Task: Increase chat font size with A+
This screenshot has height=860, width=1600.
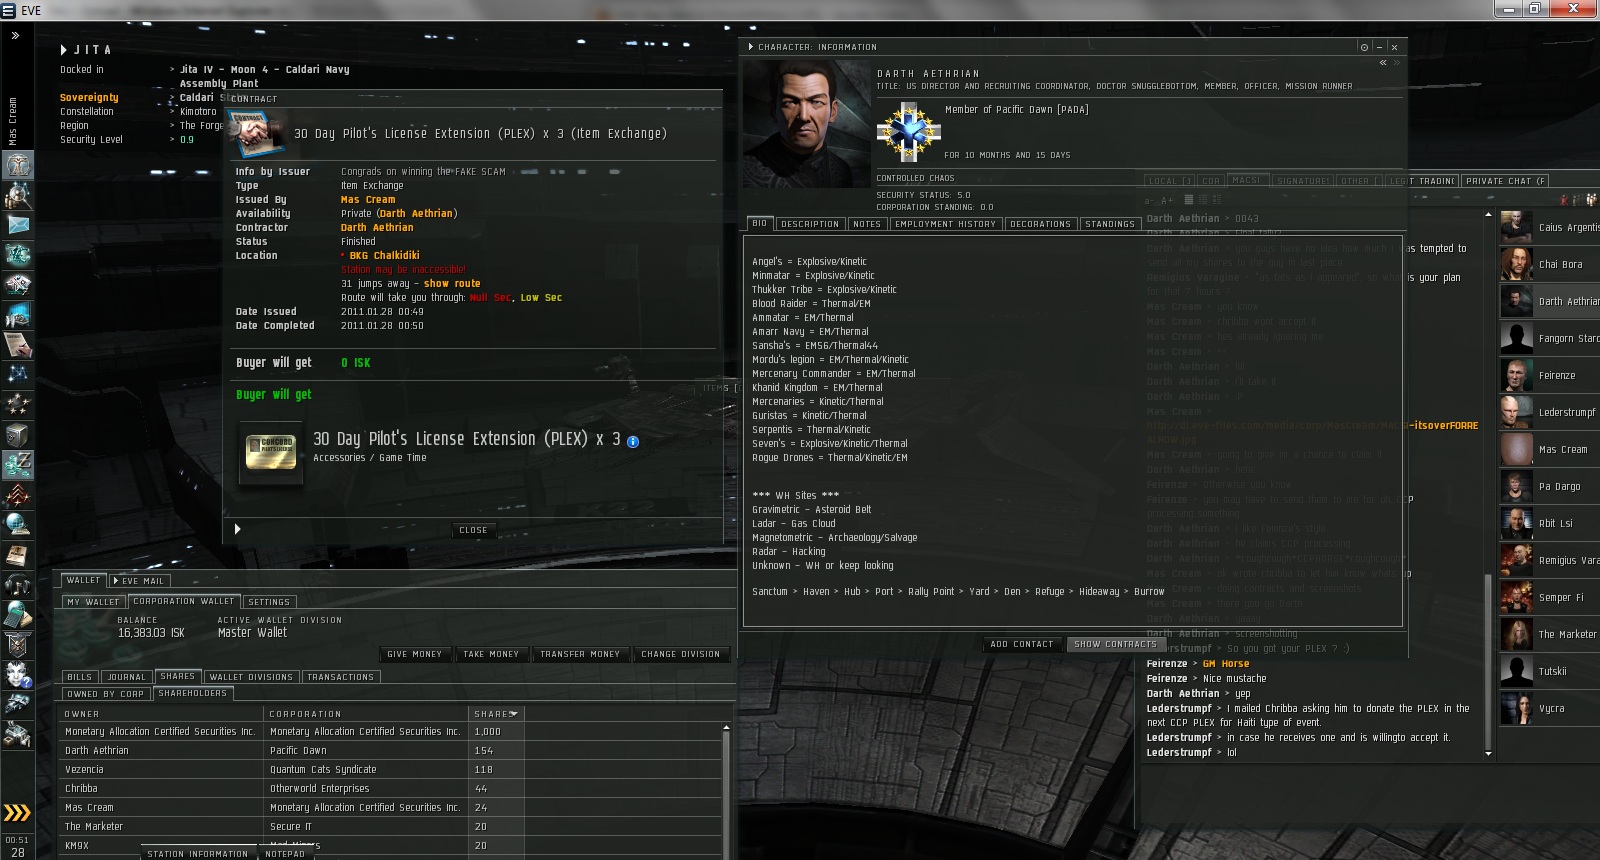Action: point(1166,201)
